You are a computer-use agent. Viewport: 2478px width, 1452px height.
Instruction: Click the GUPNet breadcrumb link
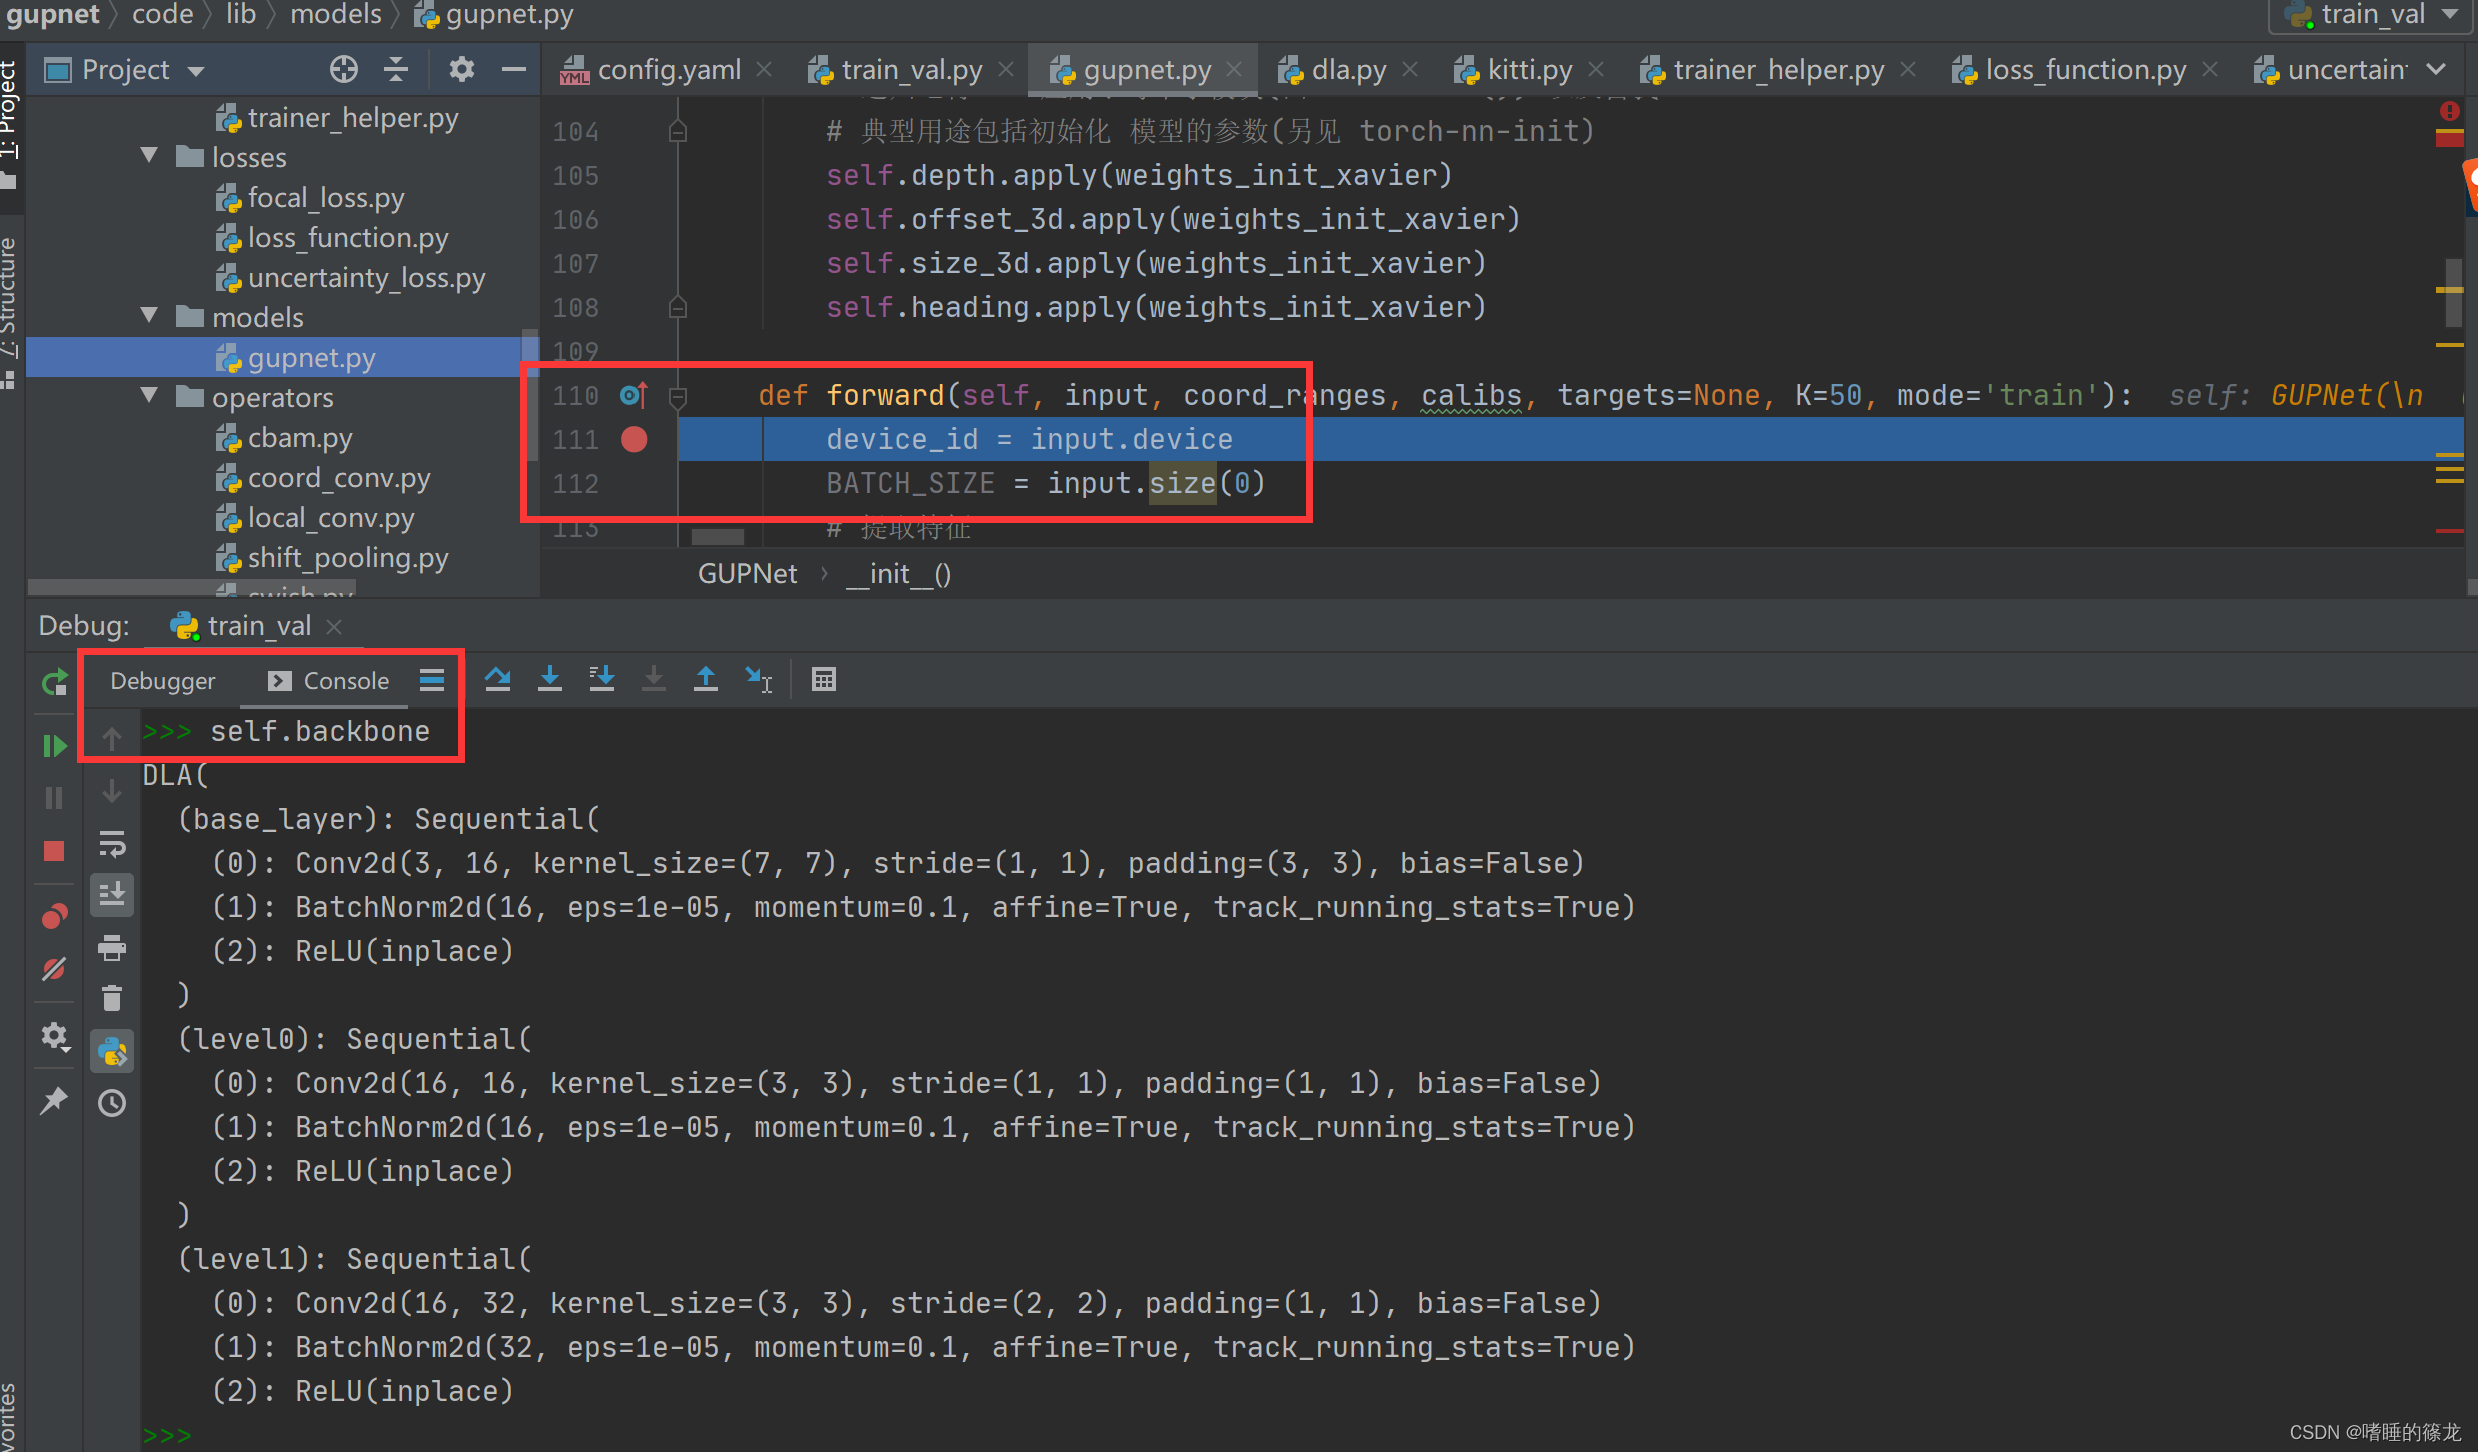(747, 574)
